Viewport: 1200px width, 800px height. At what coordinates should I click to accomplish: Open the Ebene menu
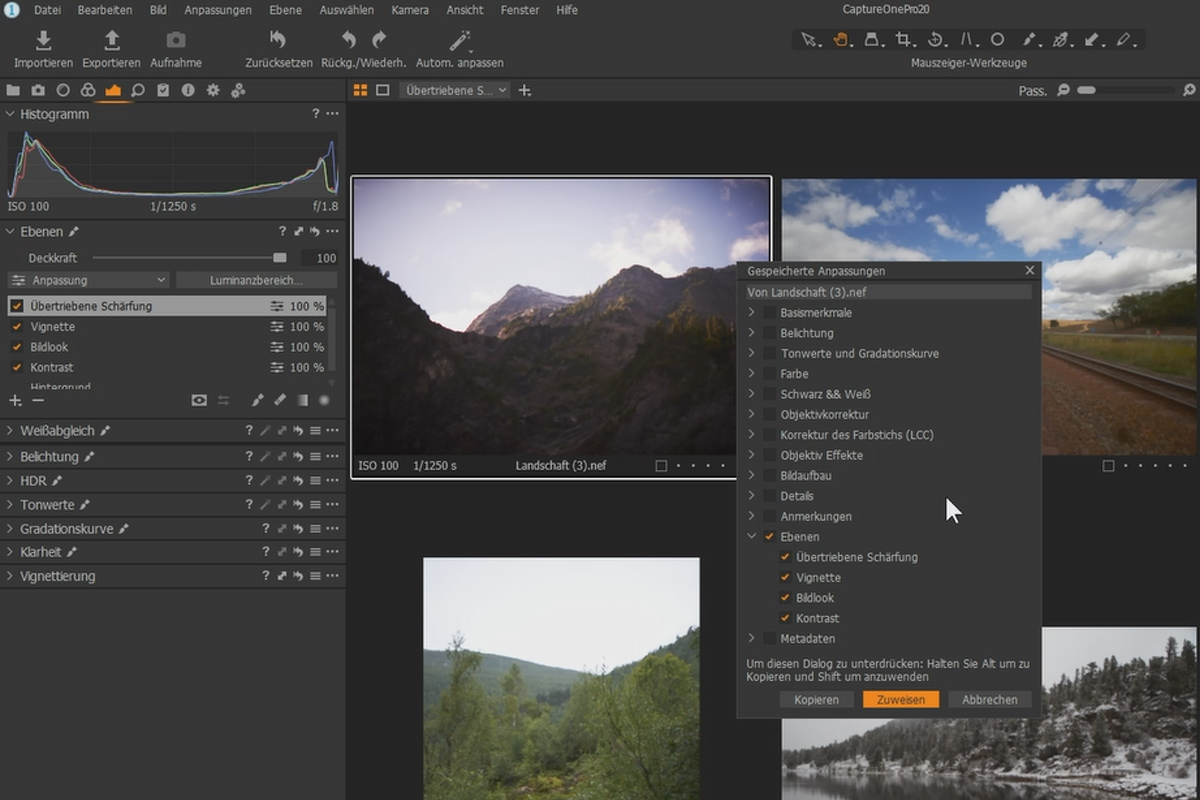[286, 10]
